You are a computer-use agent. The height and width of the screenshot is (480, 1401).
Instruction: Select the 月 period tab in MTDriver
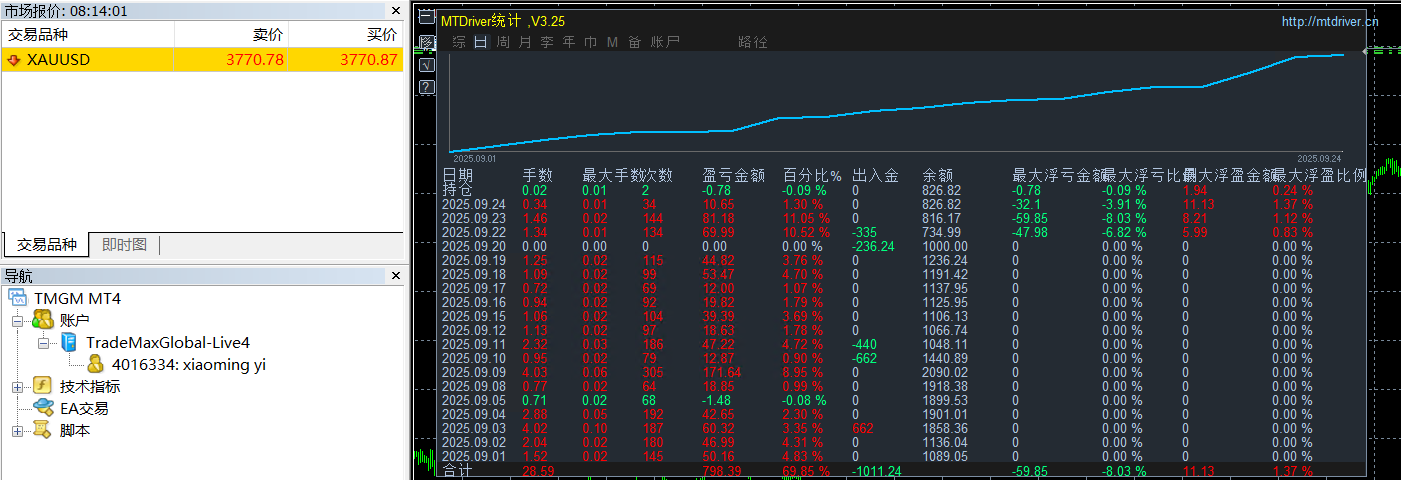click(525, 42)
